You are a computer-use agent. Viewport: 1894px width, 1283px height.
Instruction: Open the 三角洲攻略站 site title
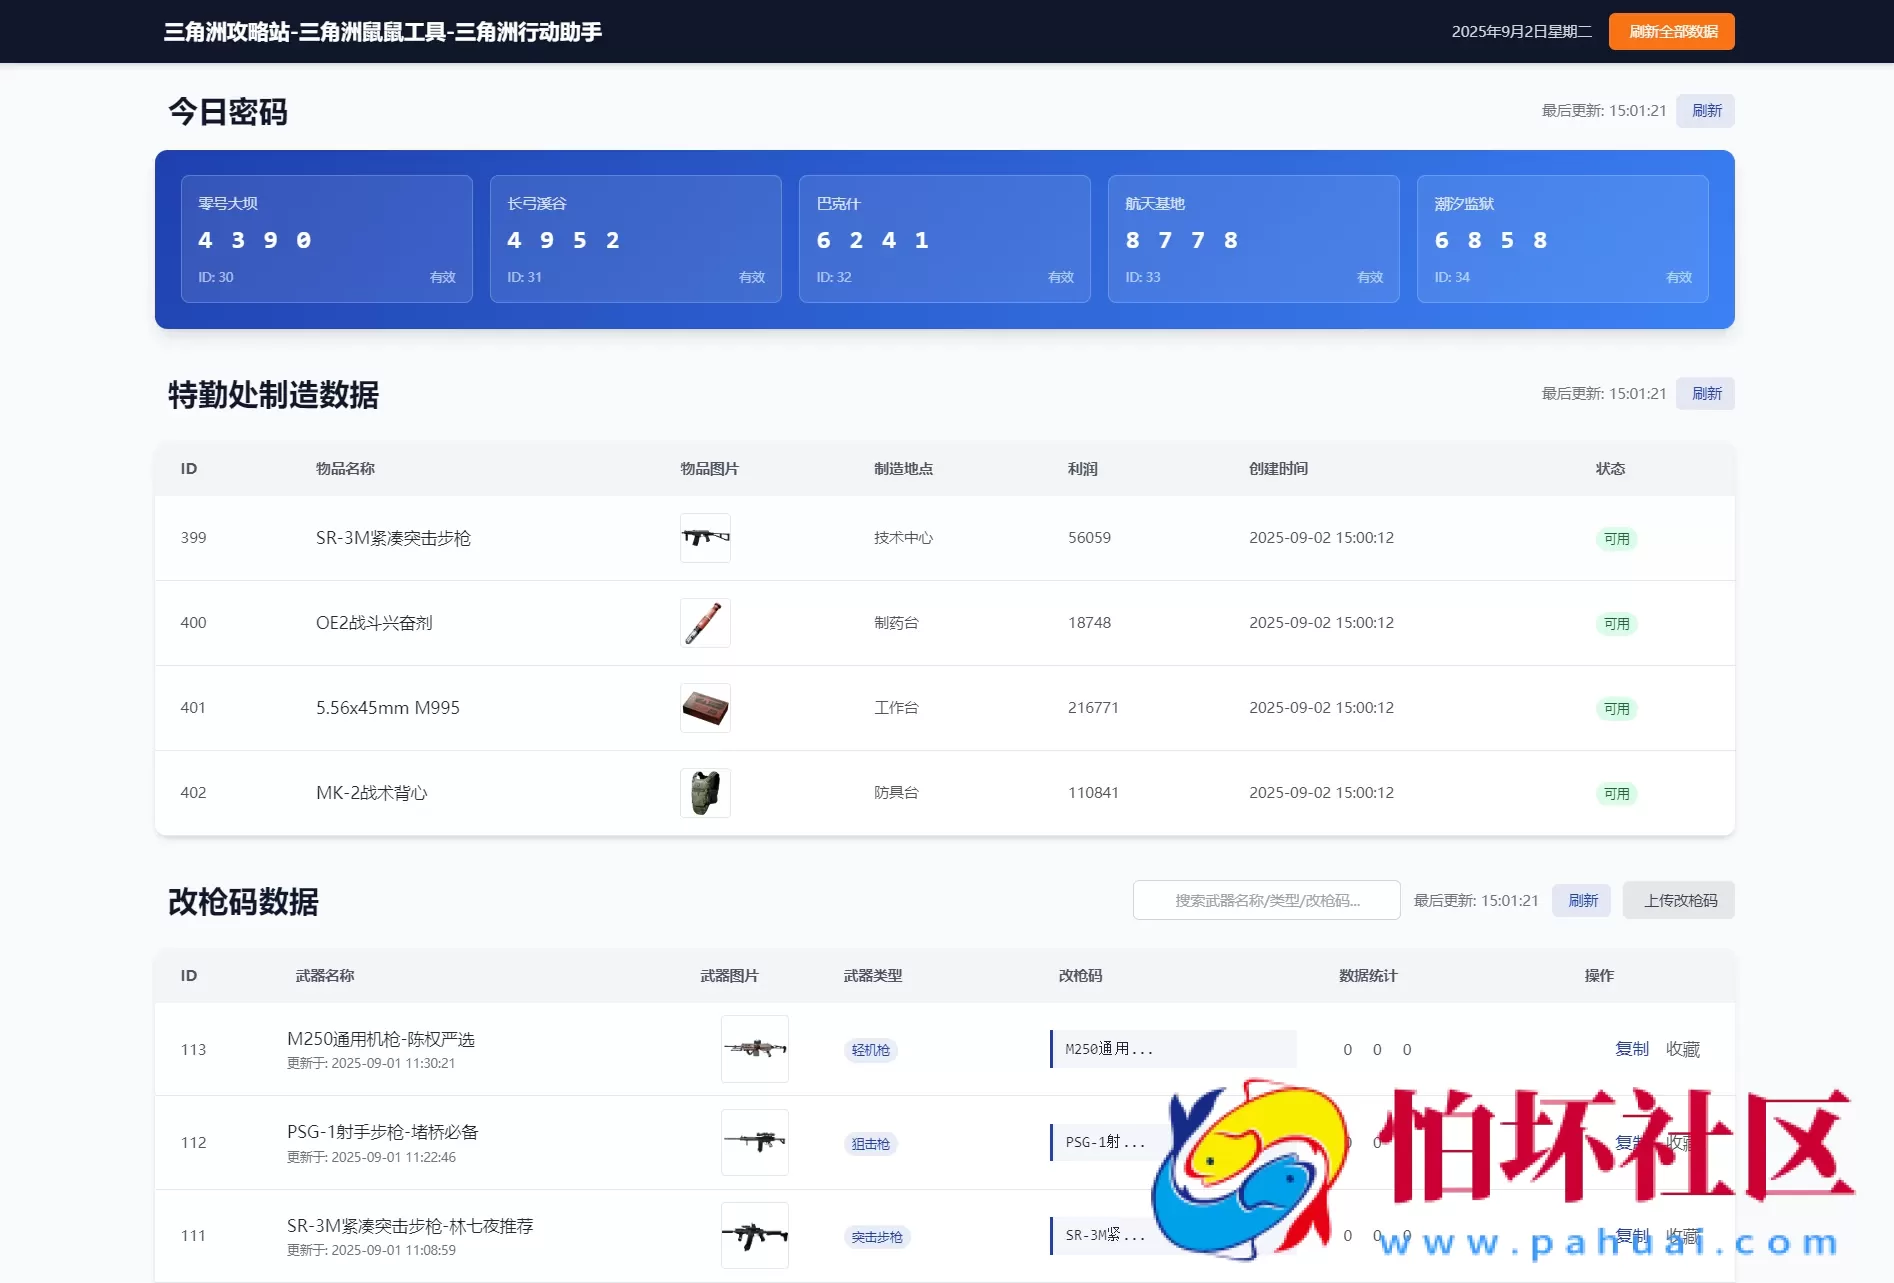382,31
